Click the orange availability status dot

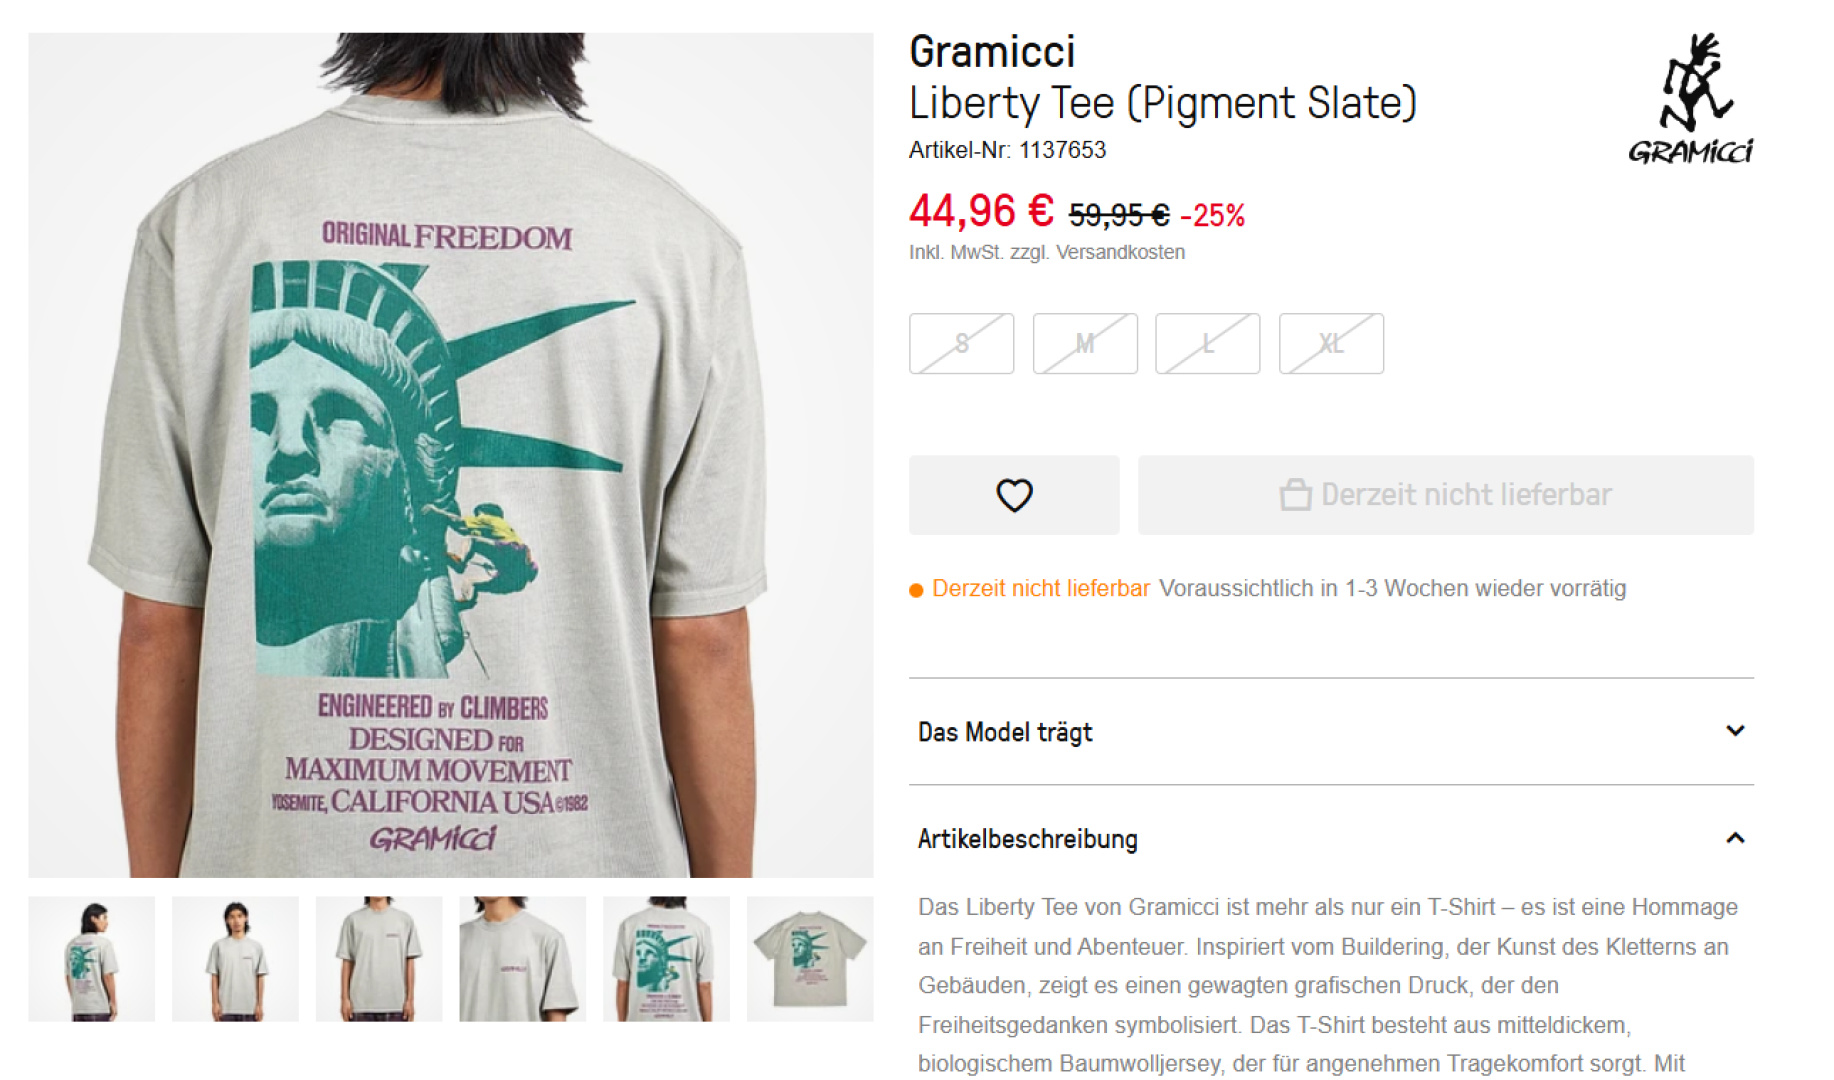coord(915,590)
